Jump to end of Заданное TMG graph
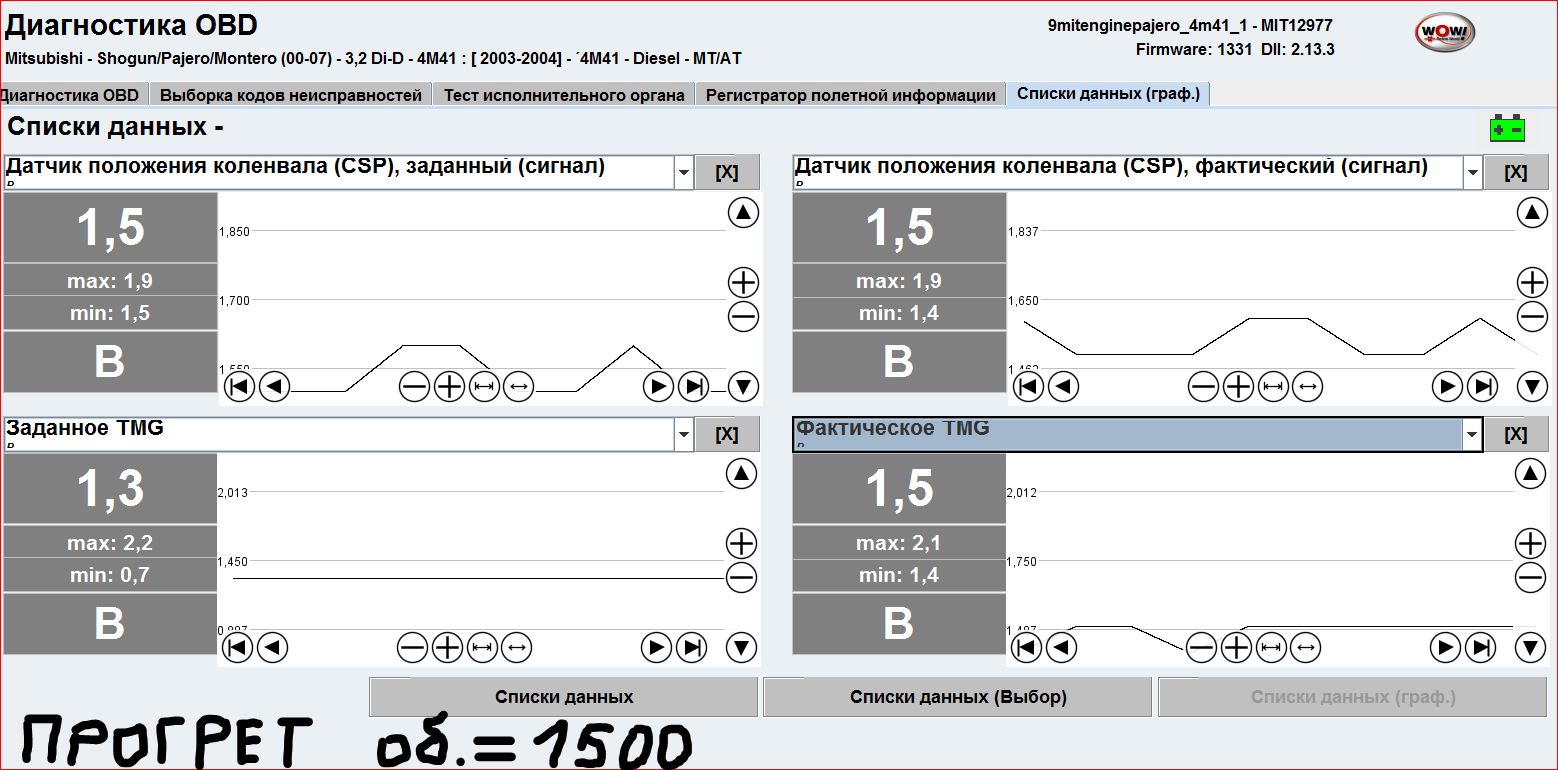Image resolution: width=1558 pixels, height=770 pixels. coord(691,648)
